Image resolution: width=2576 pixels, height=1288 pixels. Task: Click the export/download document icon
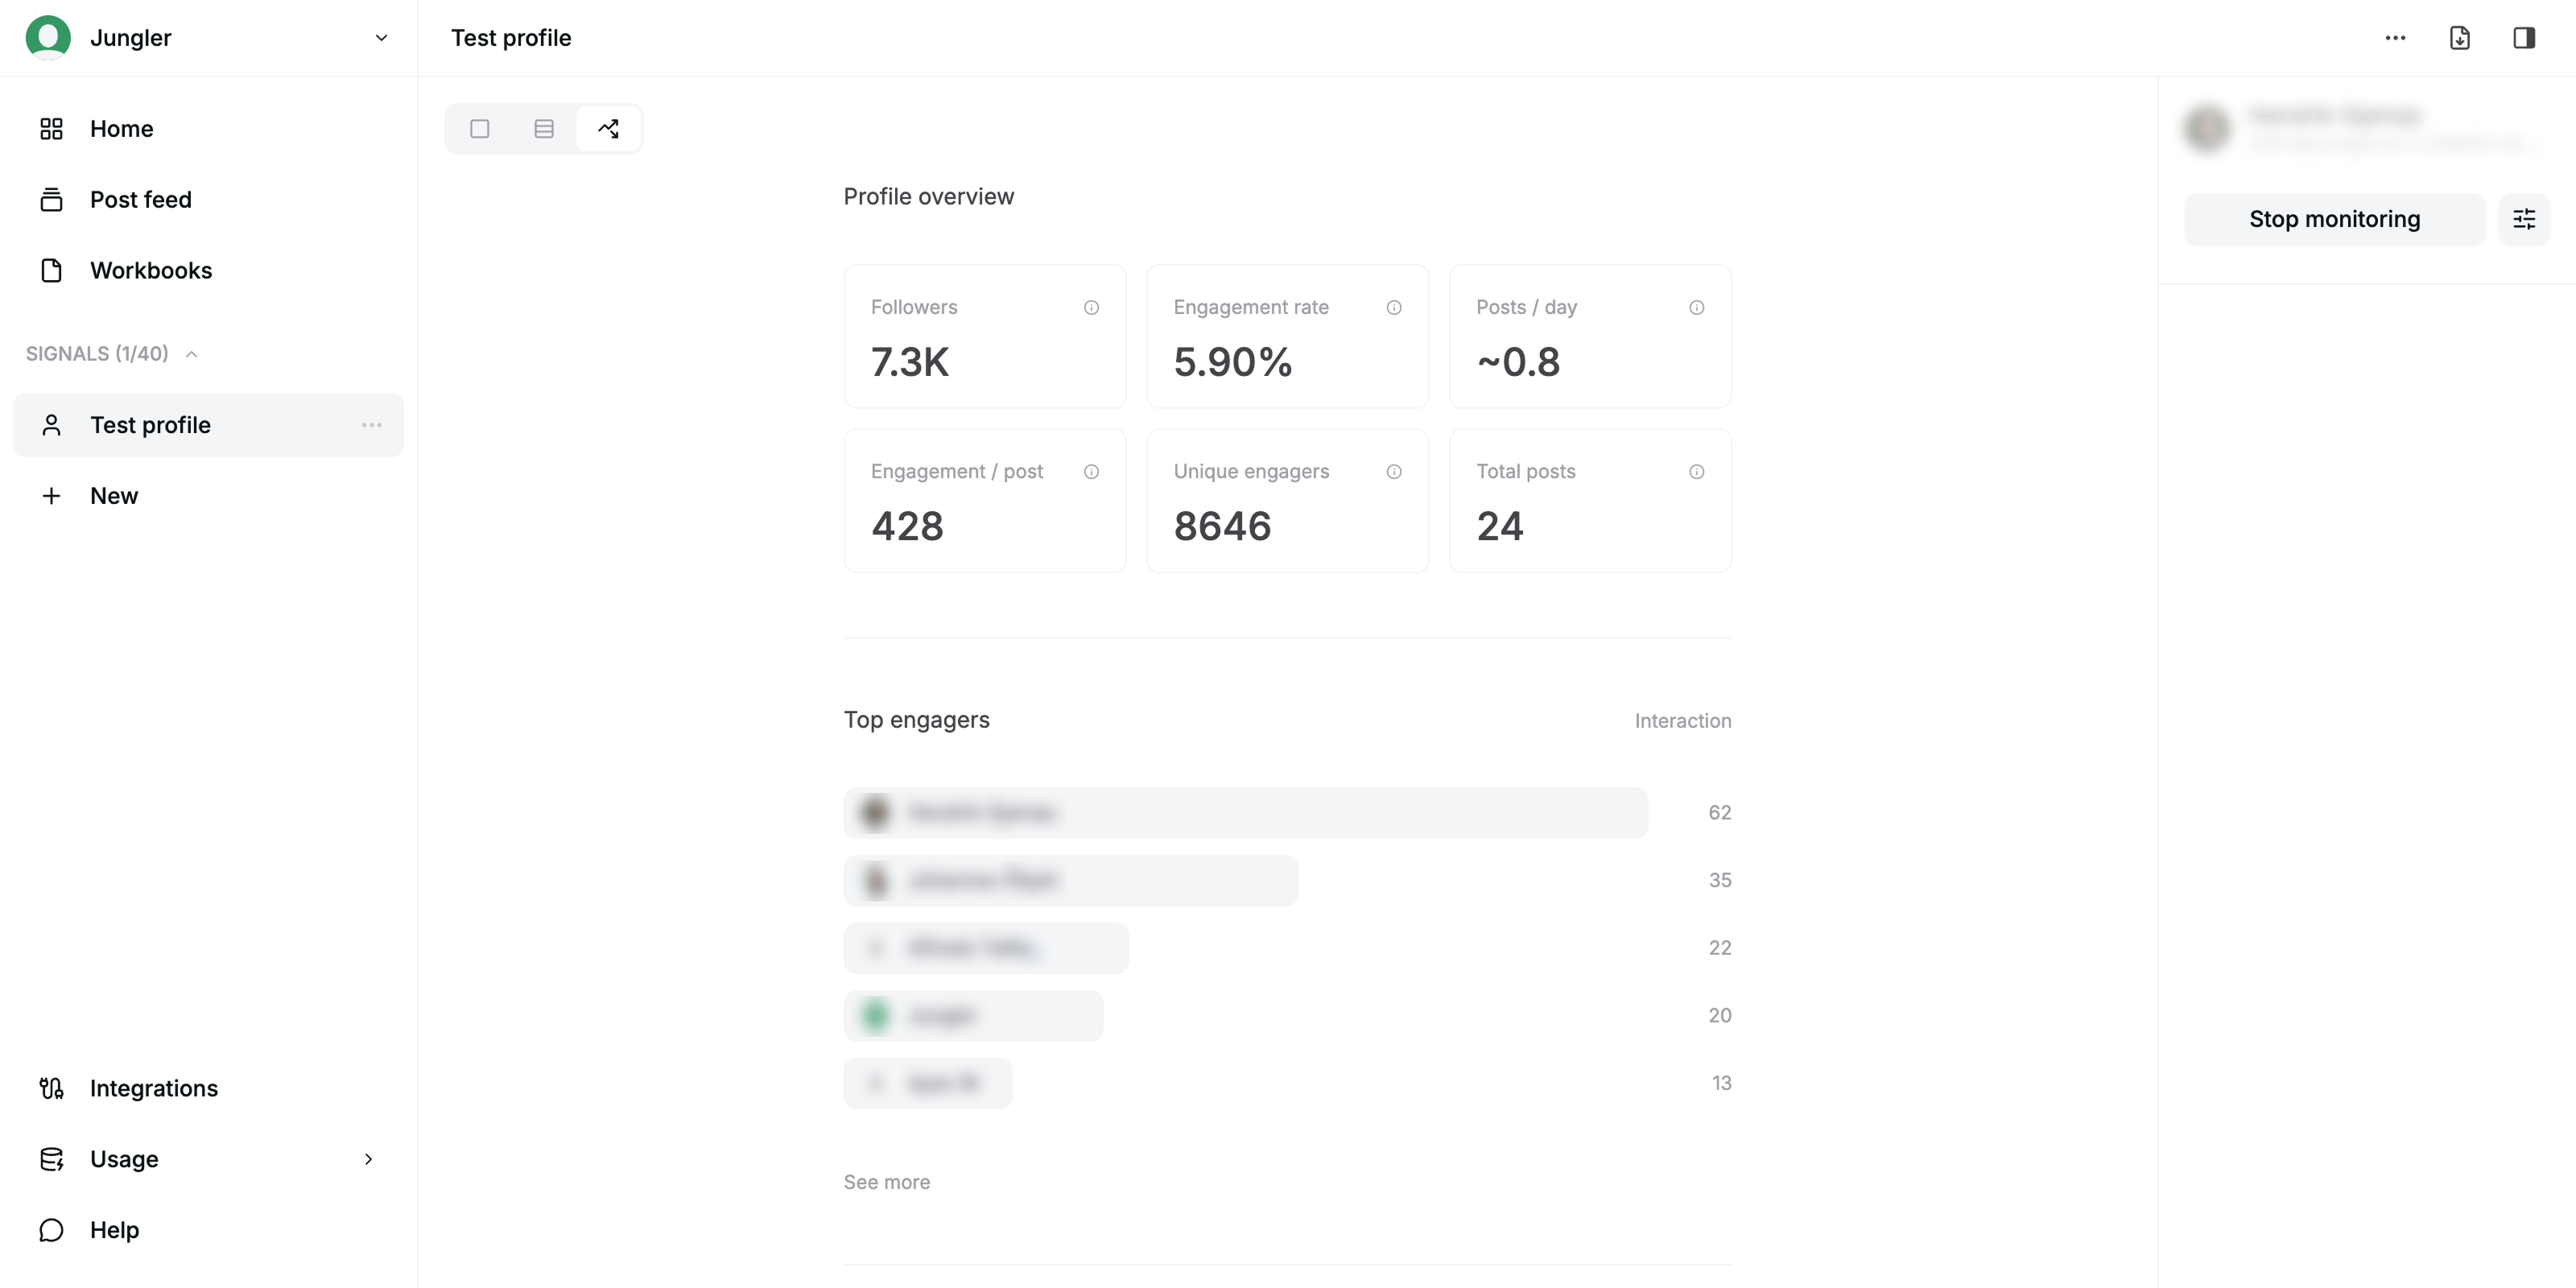click(2459, 38)
